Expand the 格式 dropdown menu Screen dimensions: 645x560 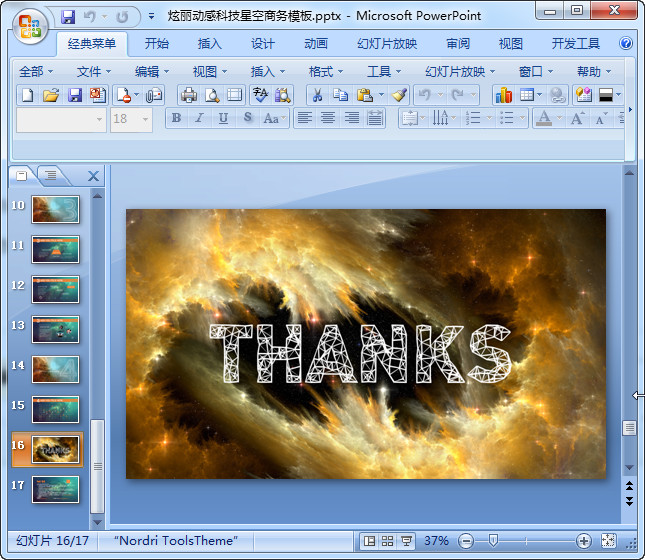click(326, 72)
